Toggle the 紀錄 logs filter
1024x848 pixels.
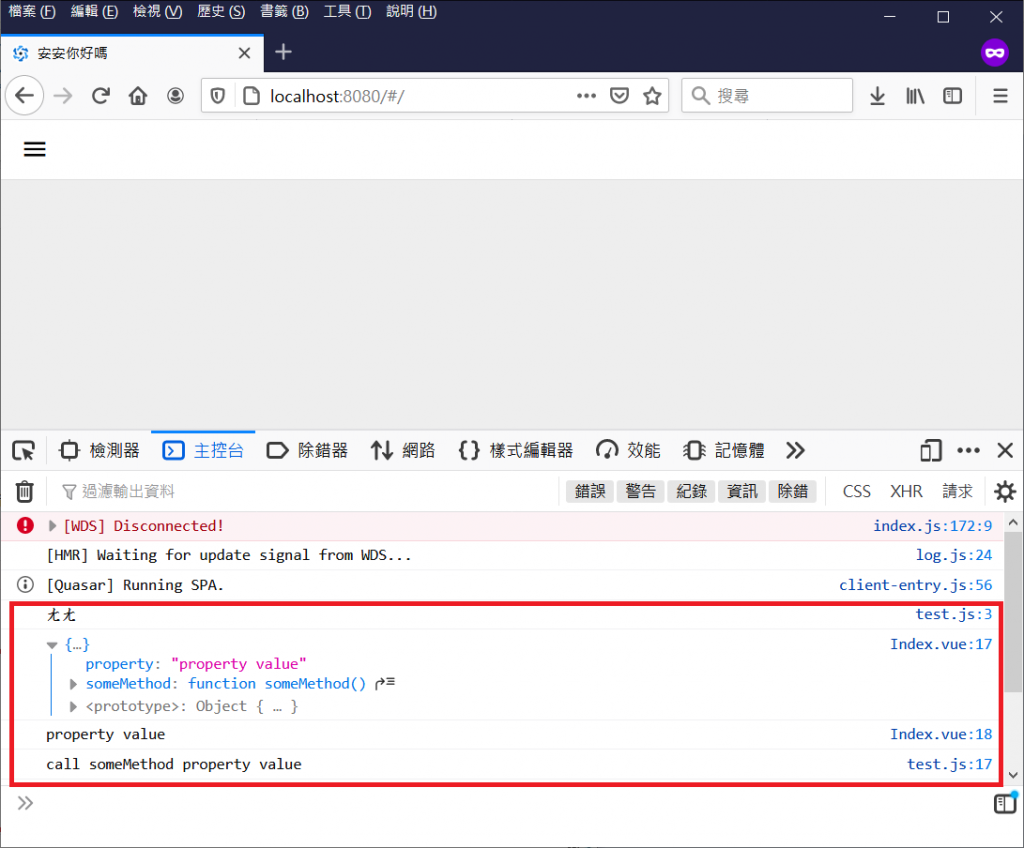pos(691,491)
